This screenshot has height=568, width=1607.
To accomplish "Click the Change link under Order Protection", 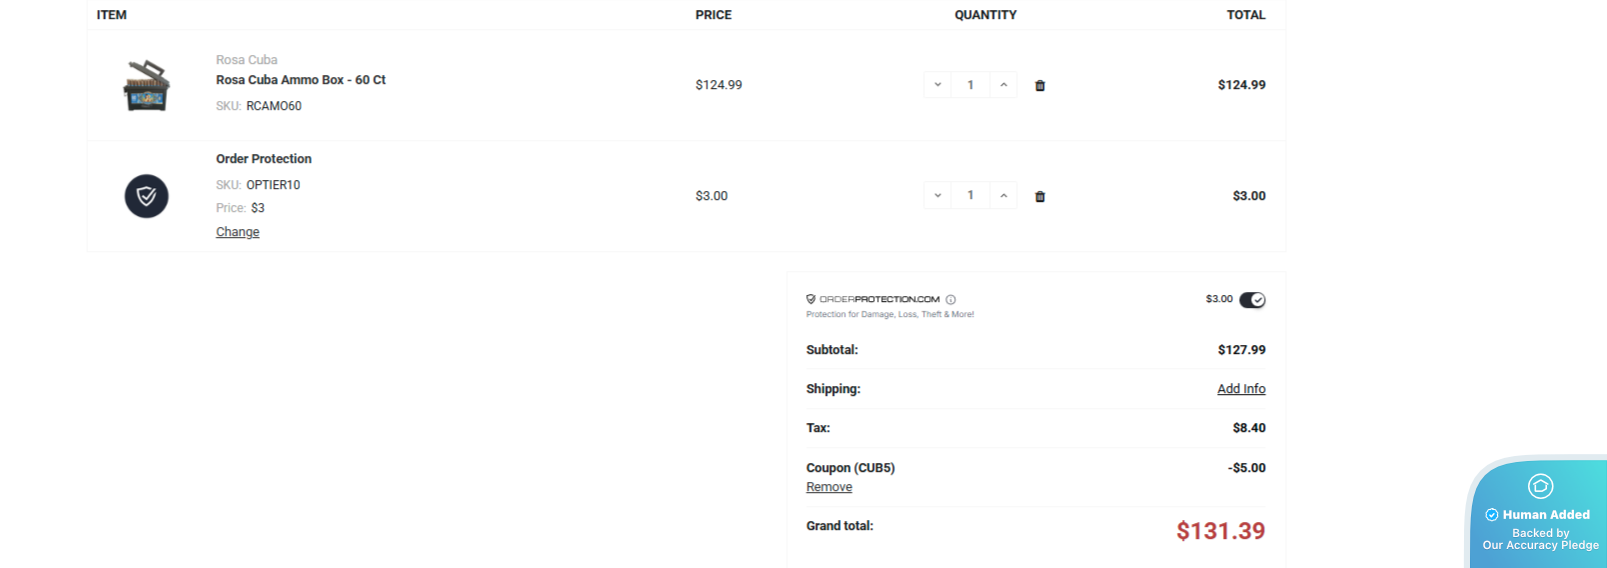I will coord(238,232).
